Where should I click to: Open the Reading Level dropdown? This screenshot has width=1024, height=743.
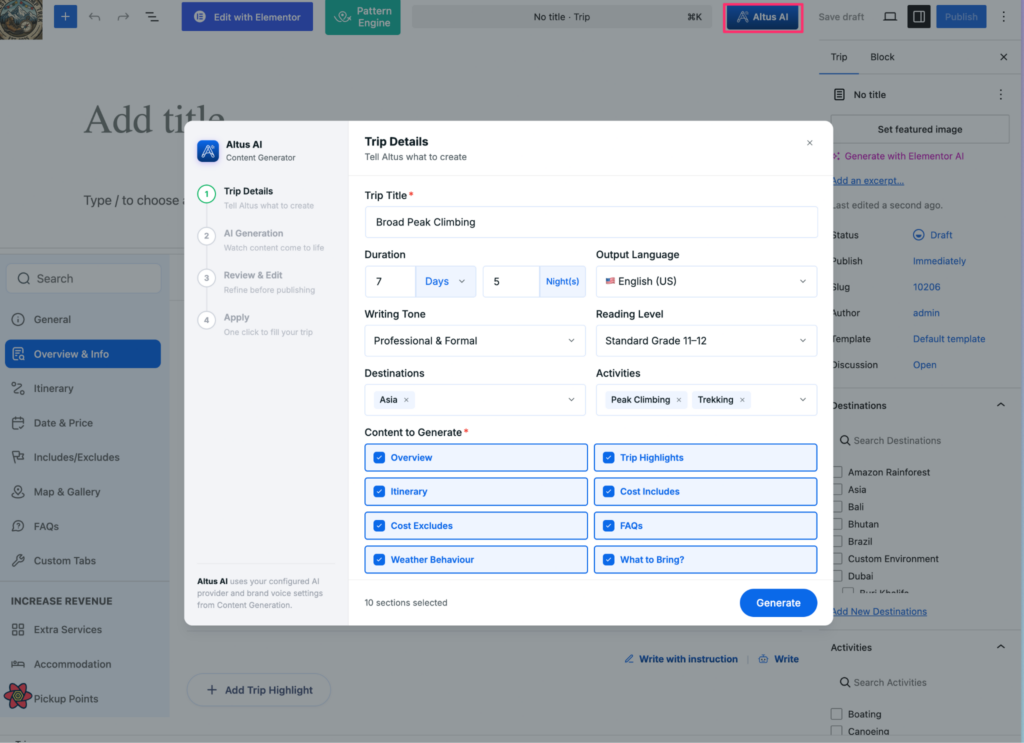point(706,341)
